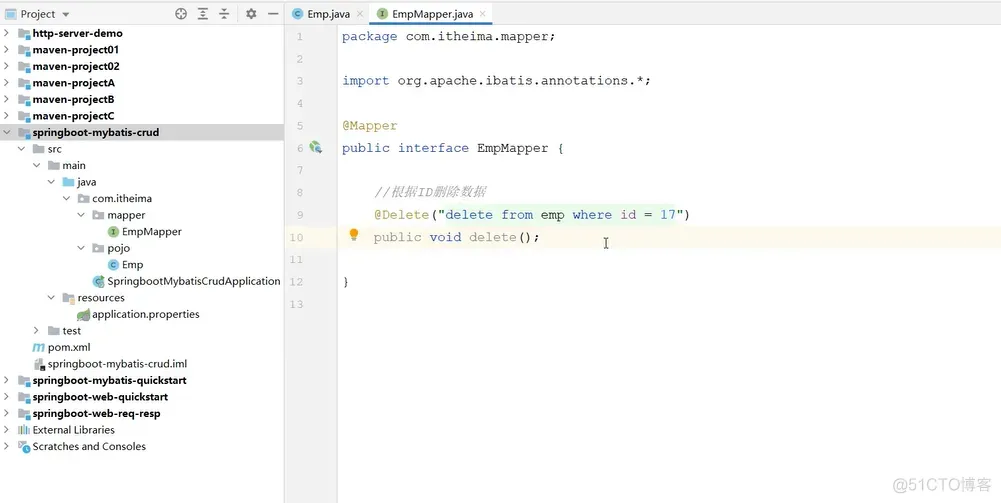Image resolution: width=1001 pixels, height=503 pixels.
Task: Click the Chinese comment on line 8
Action: click(x=431, y=192)
